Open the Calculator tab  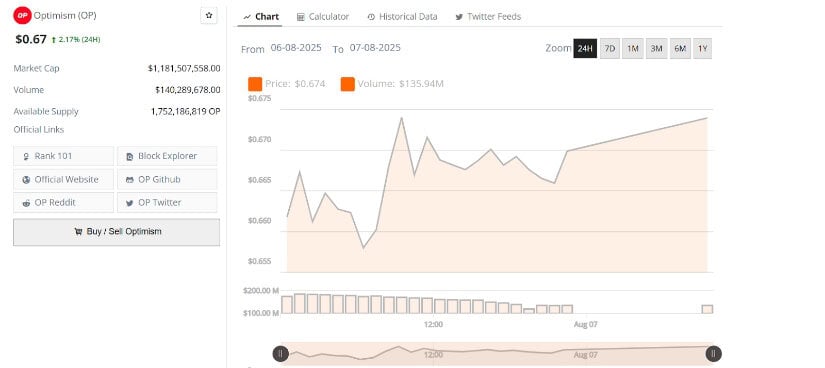click(x=323, y=17)
